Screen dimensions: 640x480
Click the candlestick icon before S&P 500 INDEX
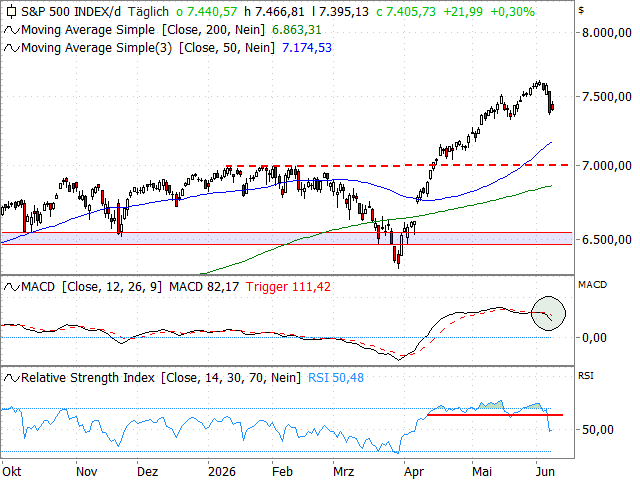(x=11, y=11)
